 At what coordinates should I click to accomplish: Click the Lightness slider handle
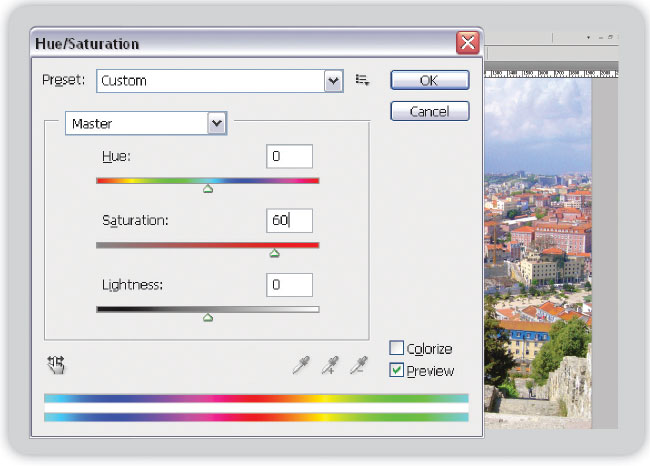(208, 317)
